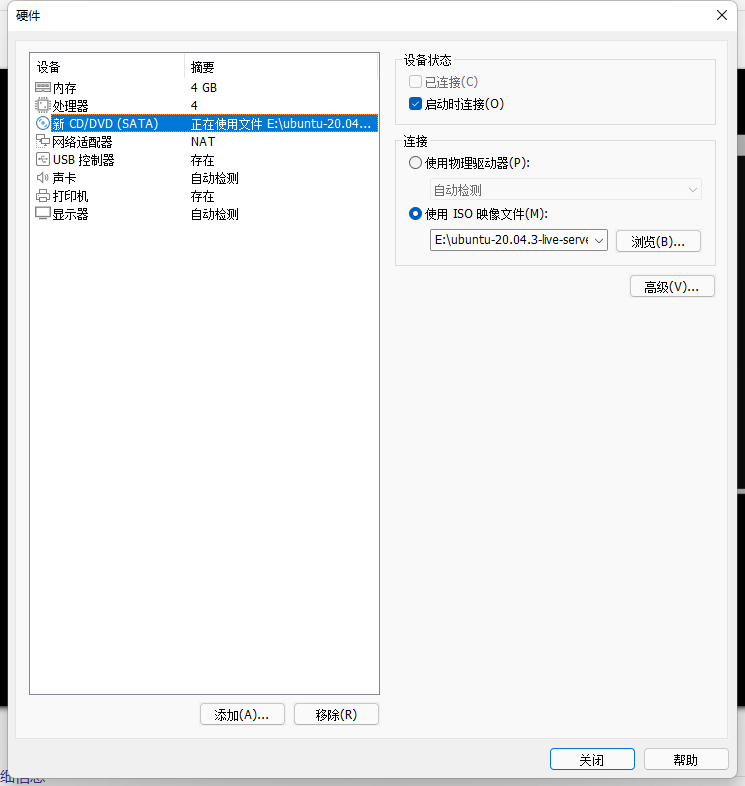This screenshot has height=786, width=745.
Task: Click the printer (打印机) icon
Action: tap(43, 196)
